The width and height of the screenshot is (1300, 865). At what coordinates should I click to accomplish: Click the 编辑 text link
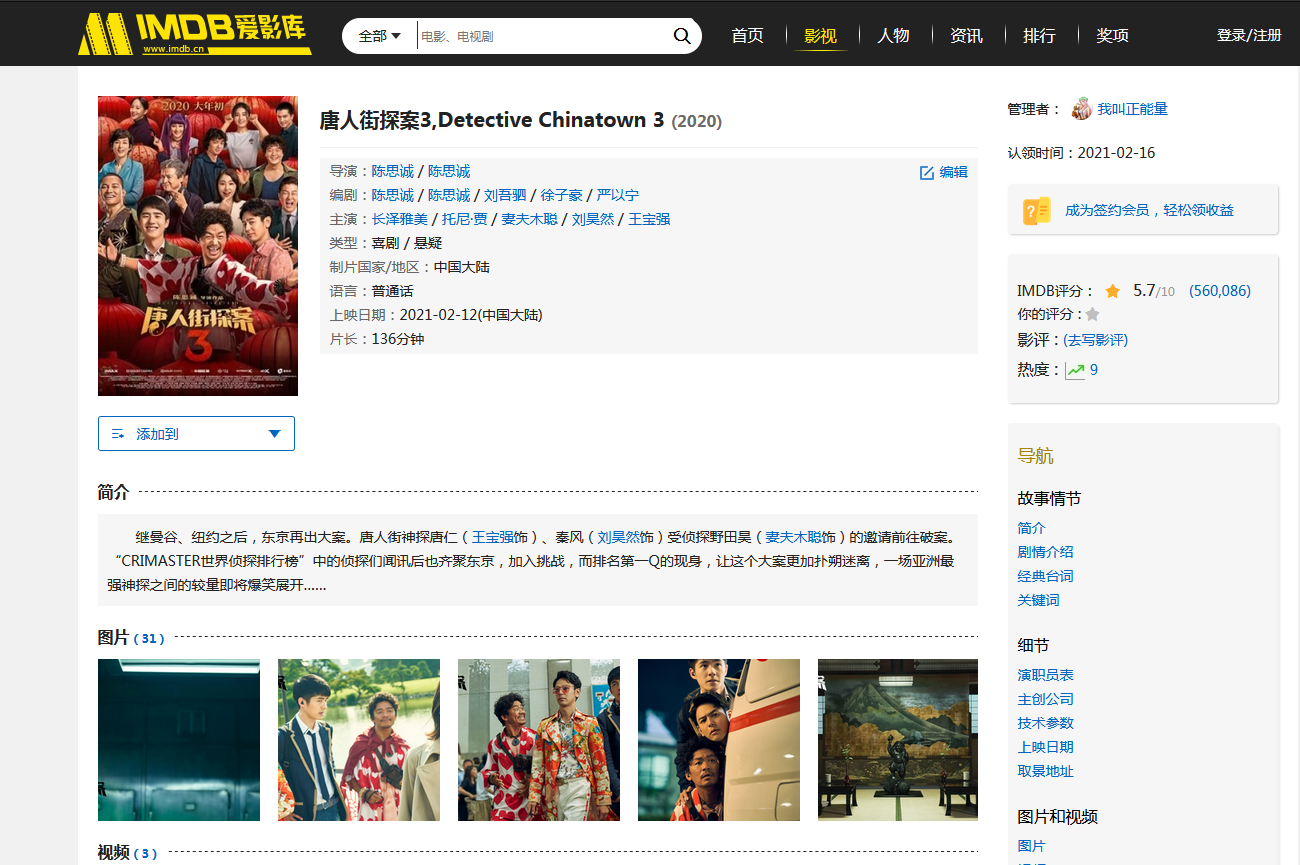[x=954, y=172]
